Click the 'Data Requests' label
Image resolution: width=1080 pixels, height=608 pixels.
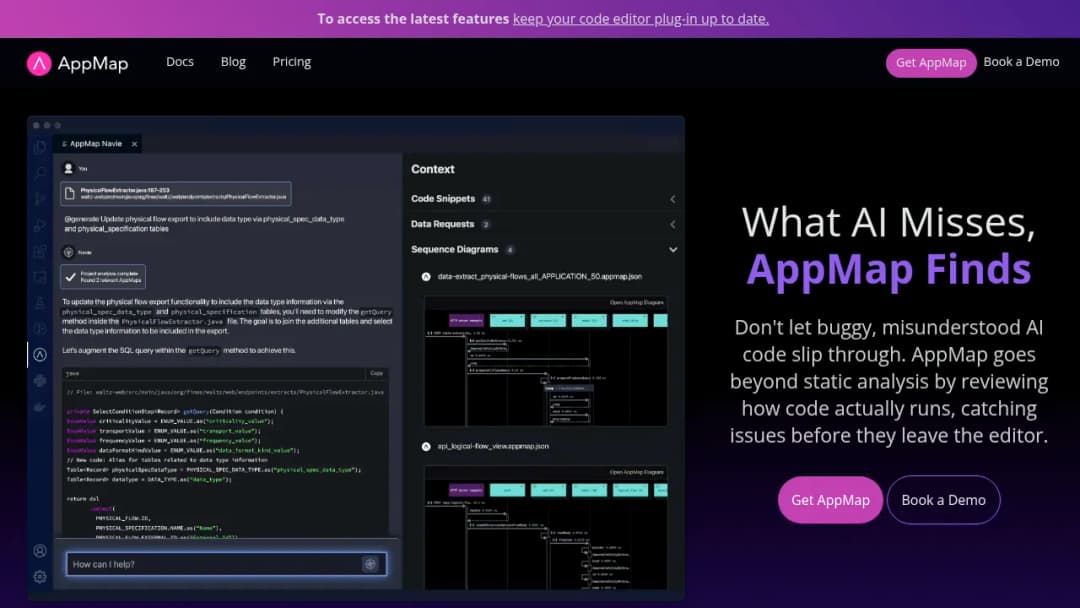[x=442, y=224]
